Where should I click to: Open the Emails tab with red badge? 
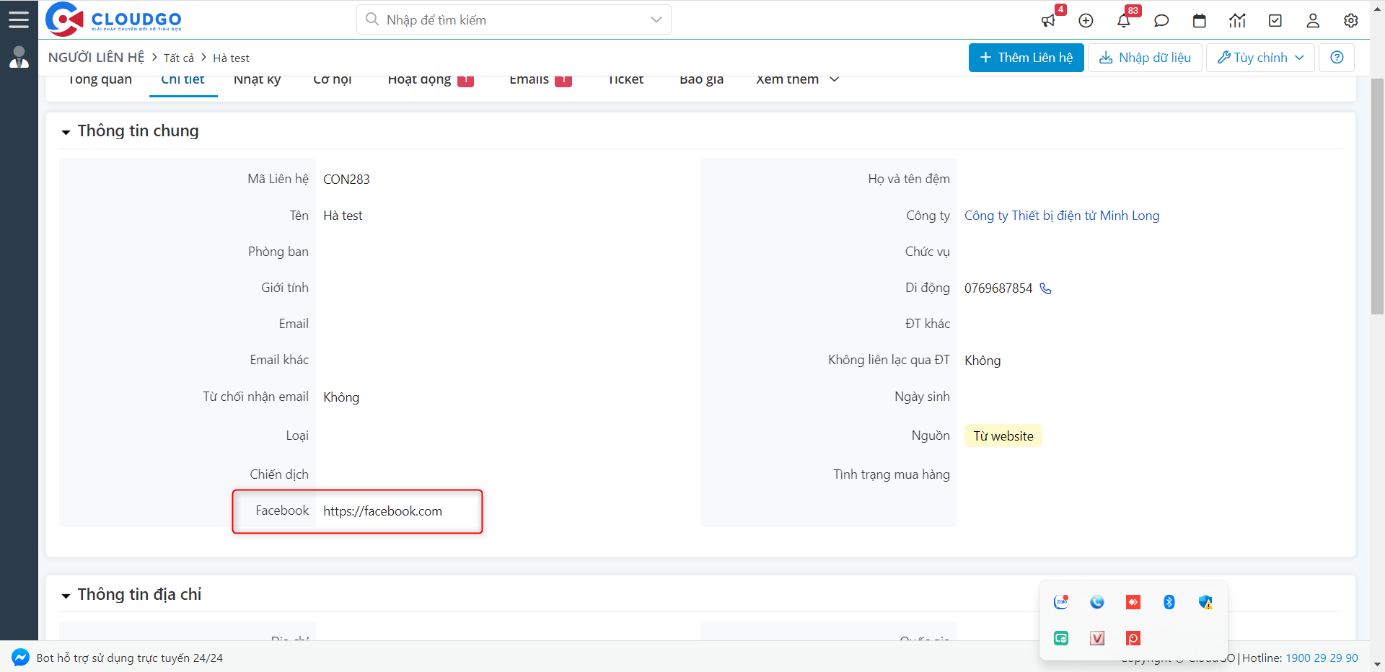[x=528, y=79]
